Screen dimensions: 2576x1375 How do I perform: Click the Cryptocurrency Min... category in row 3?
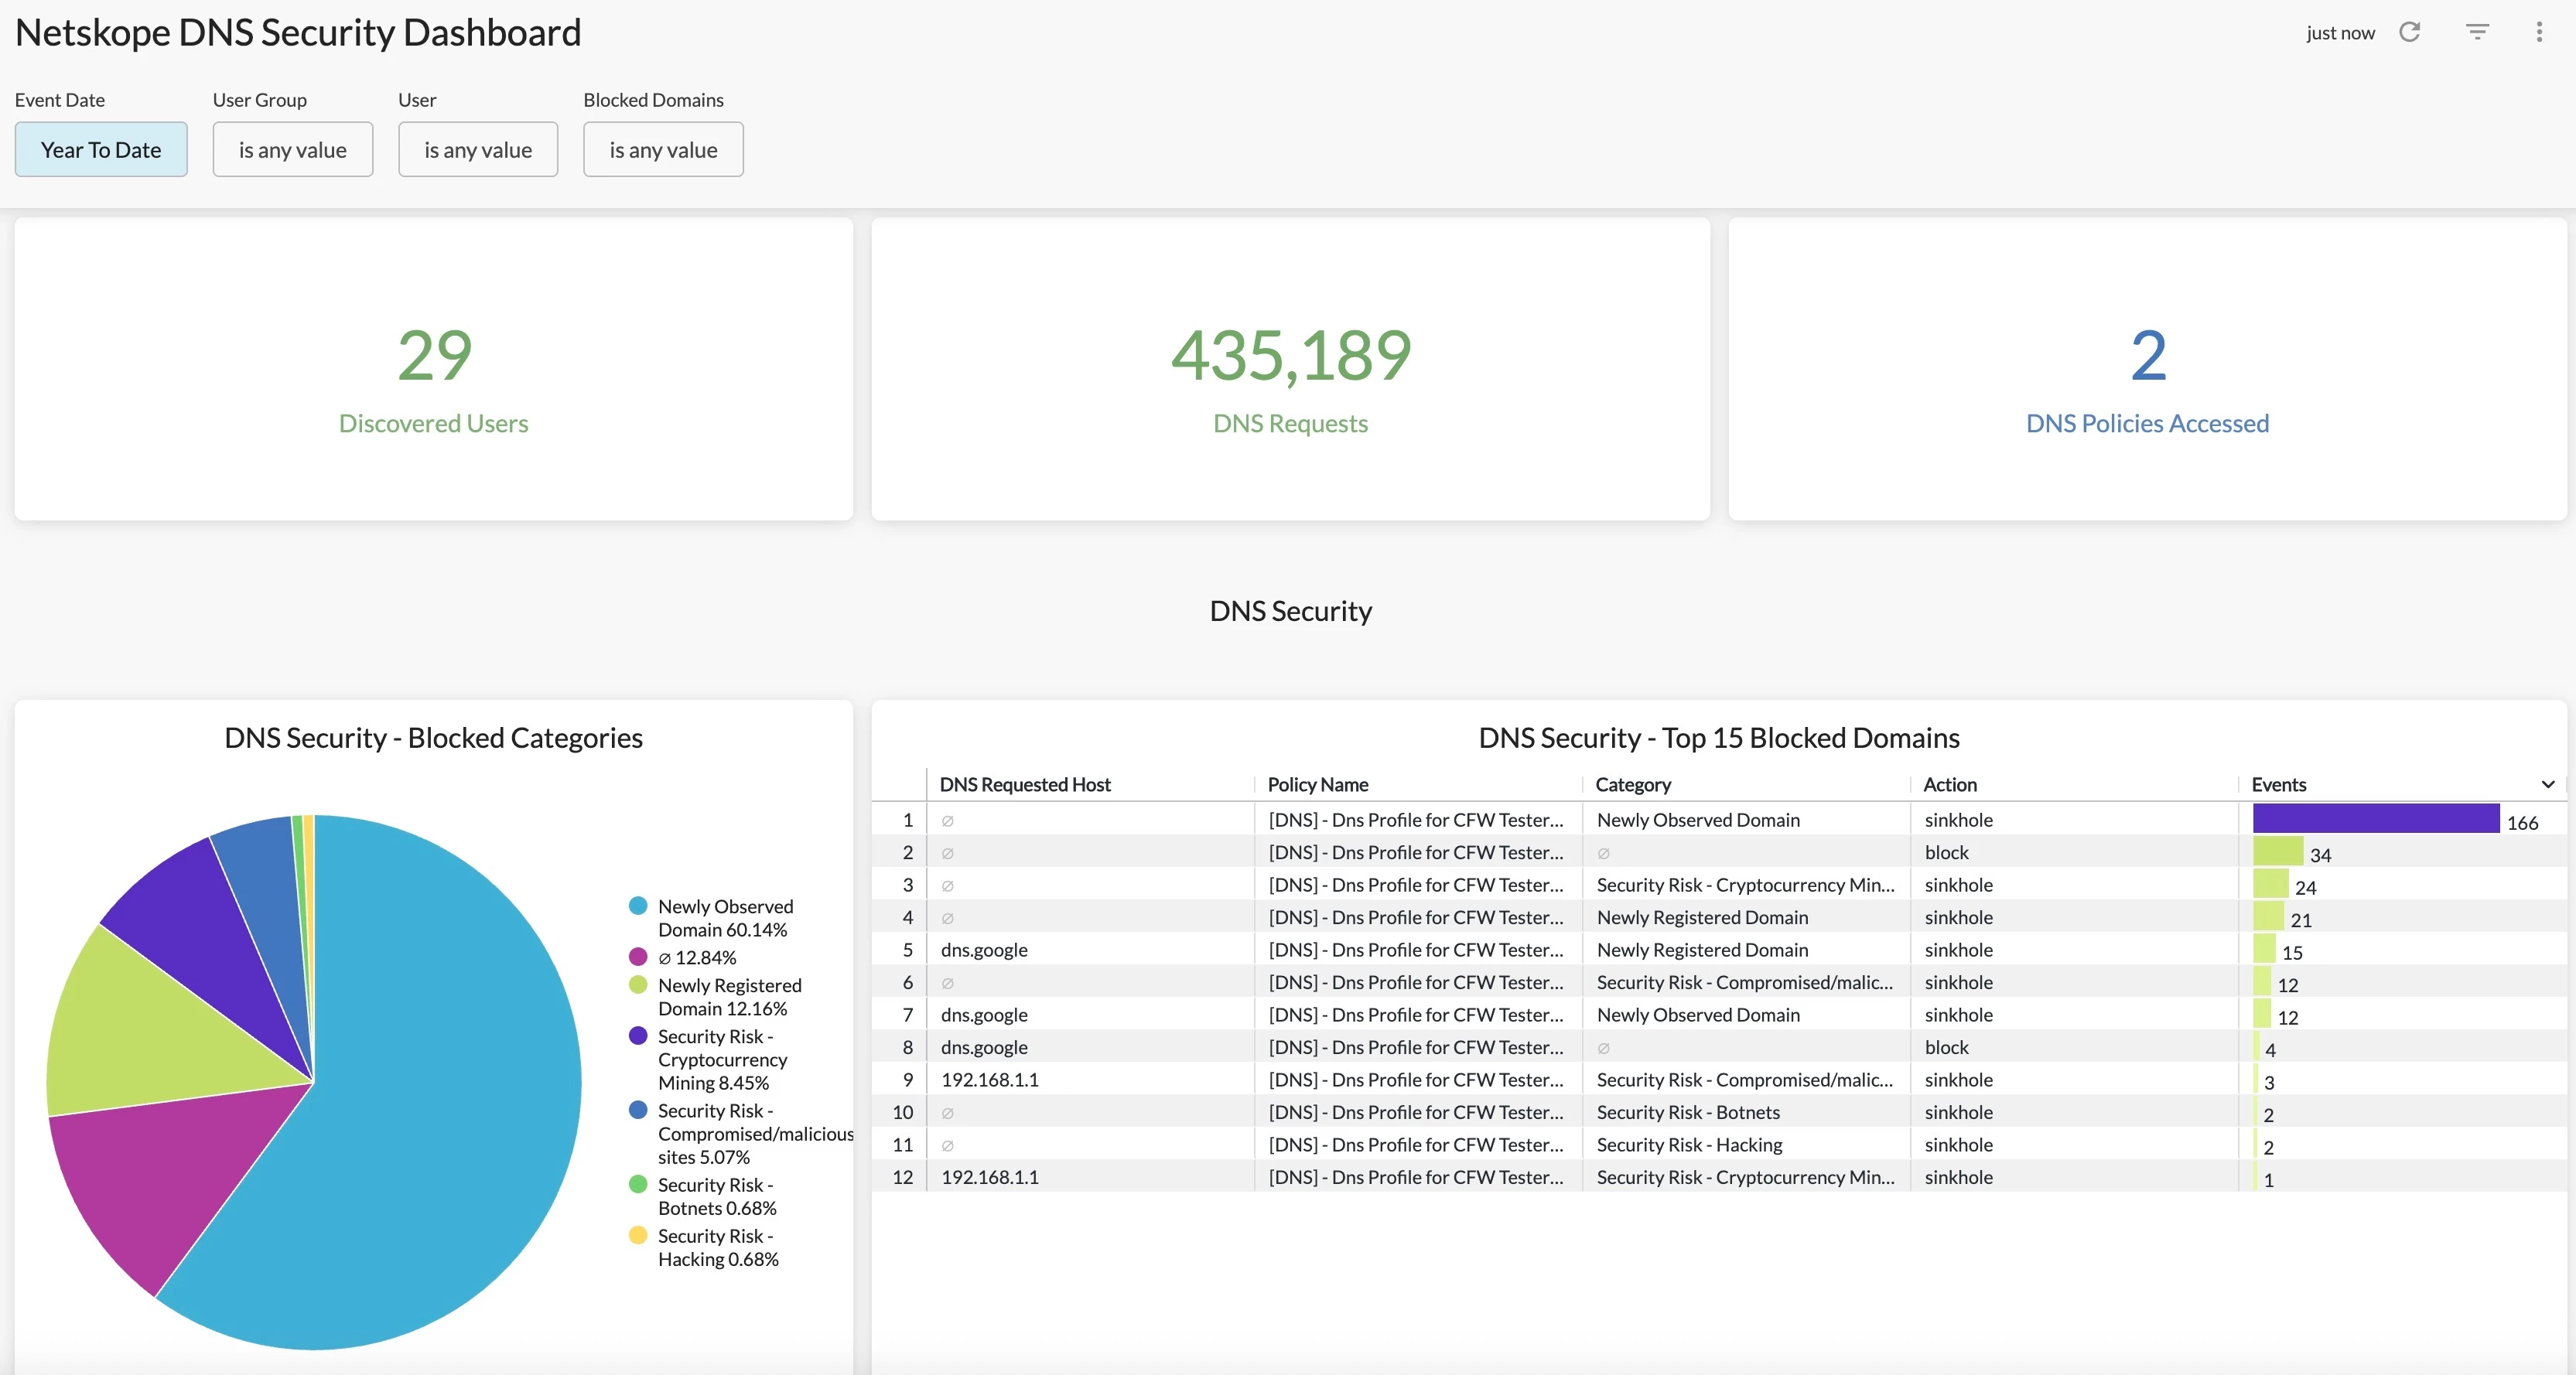[x=1745, y=885]
